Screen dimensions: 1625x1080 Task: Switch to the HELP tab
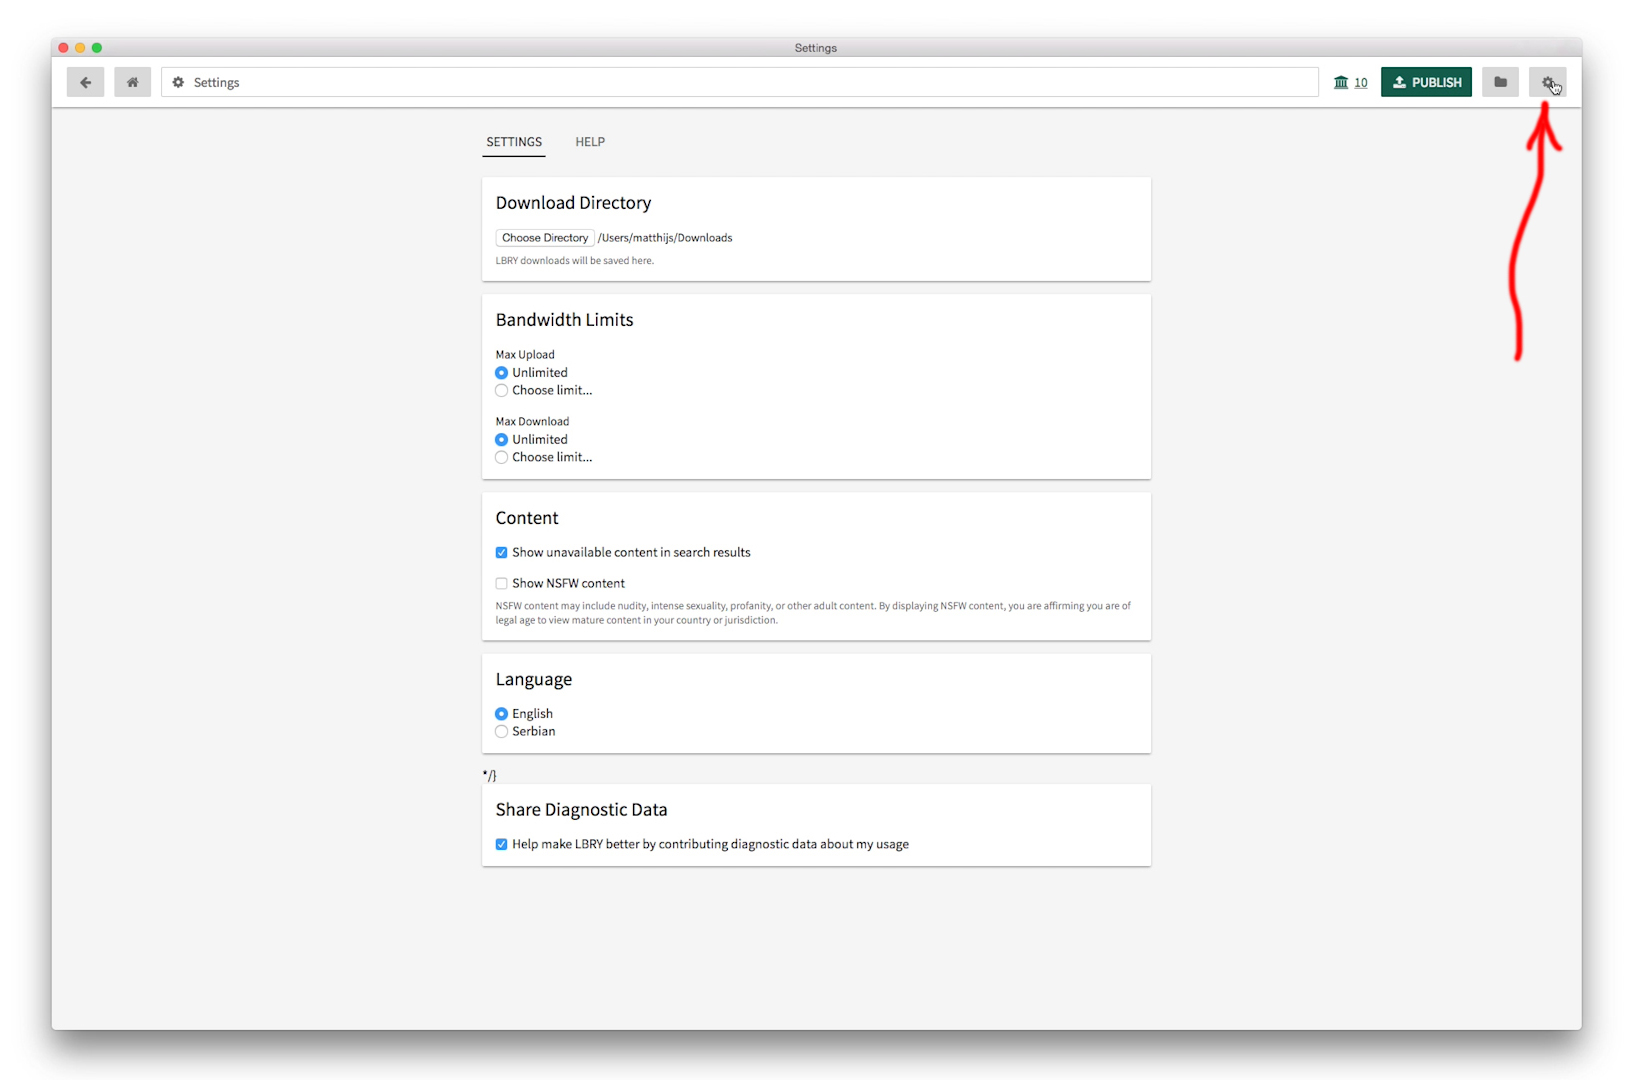point(590,142)
